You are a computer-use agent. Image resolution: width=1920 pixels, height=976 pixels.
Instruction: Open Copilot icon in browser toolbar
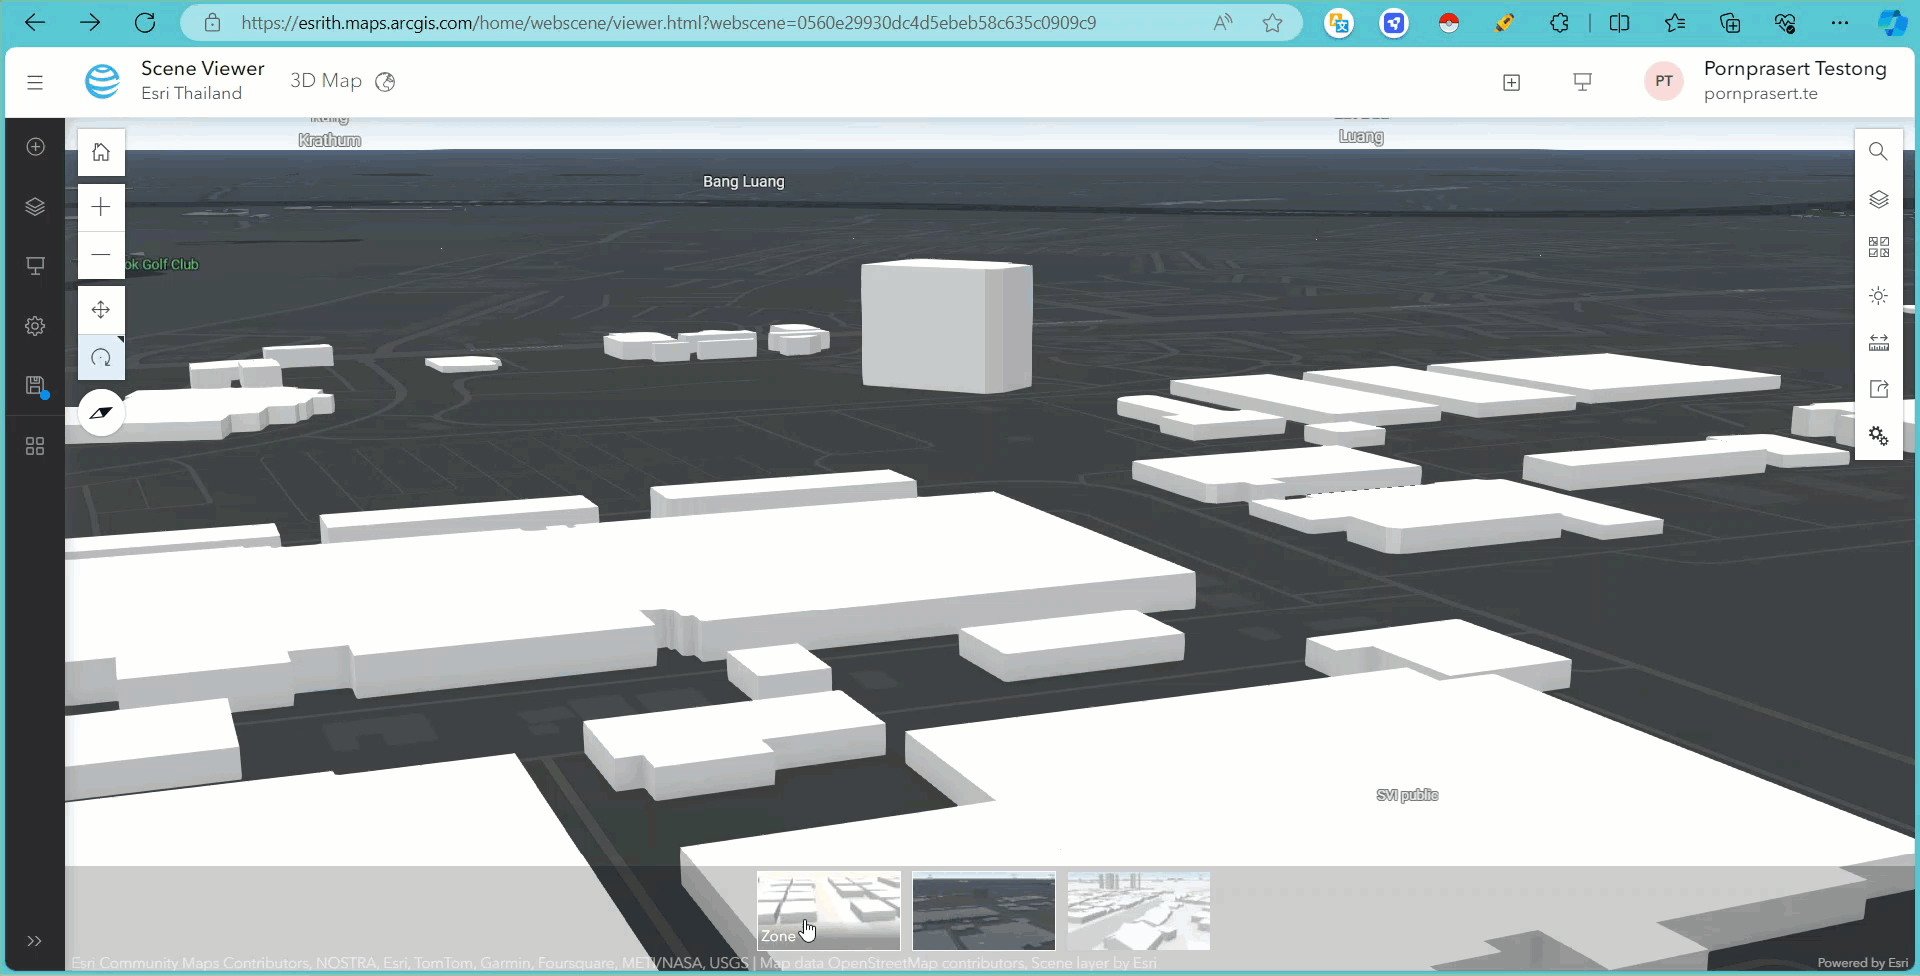tap(1892, 23)
